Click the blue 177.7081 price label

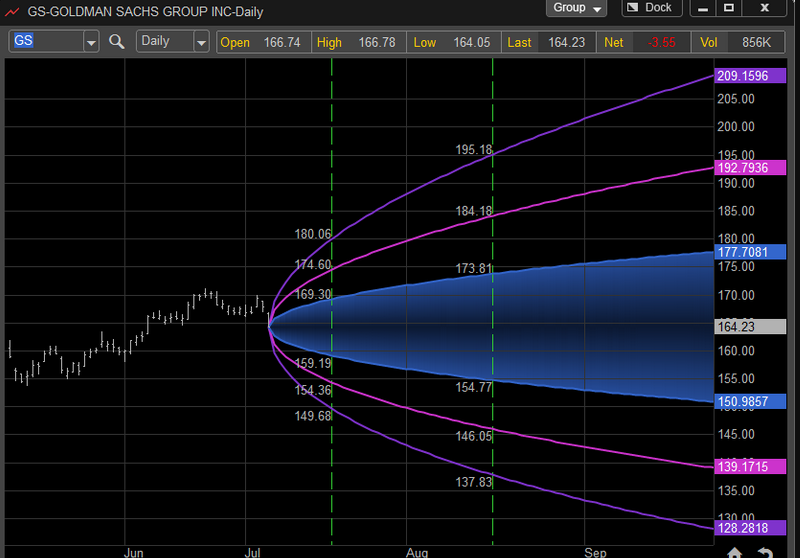750,252
